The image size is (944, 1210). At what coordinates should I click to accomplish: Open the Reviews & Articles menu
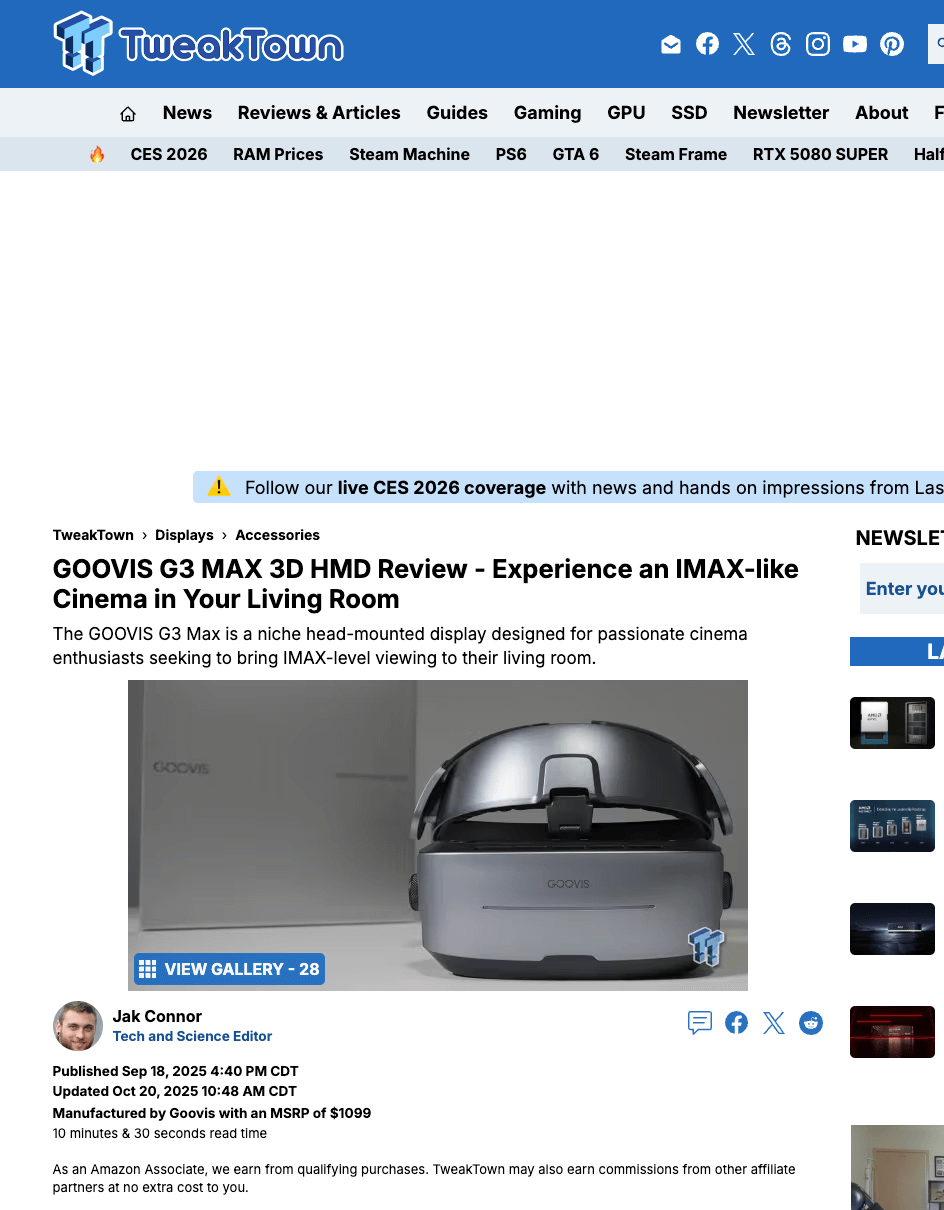(x=319, y=113)
